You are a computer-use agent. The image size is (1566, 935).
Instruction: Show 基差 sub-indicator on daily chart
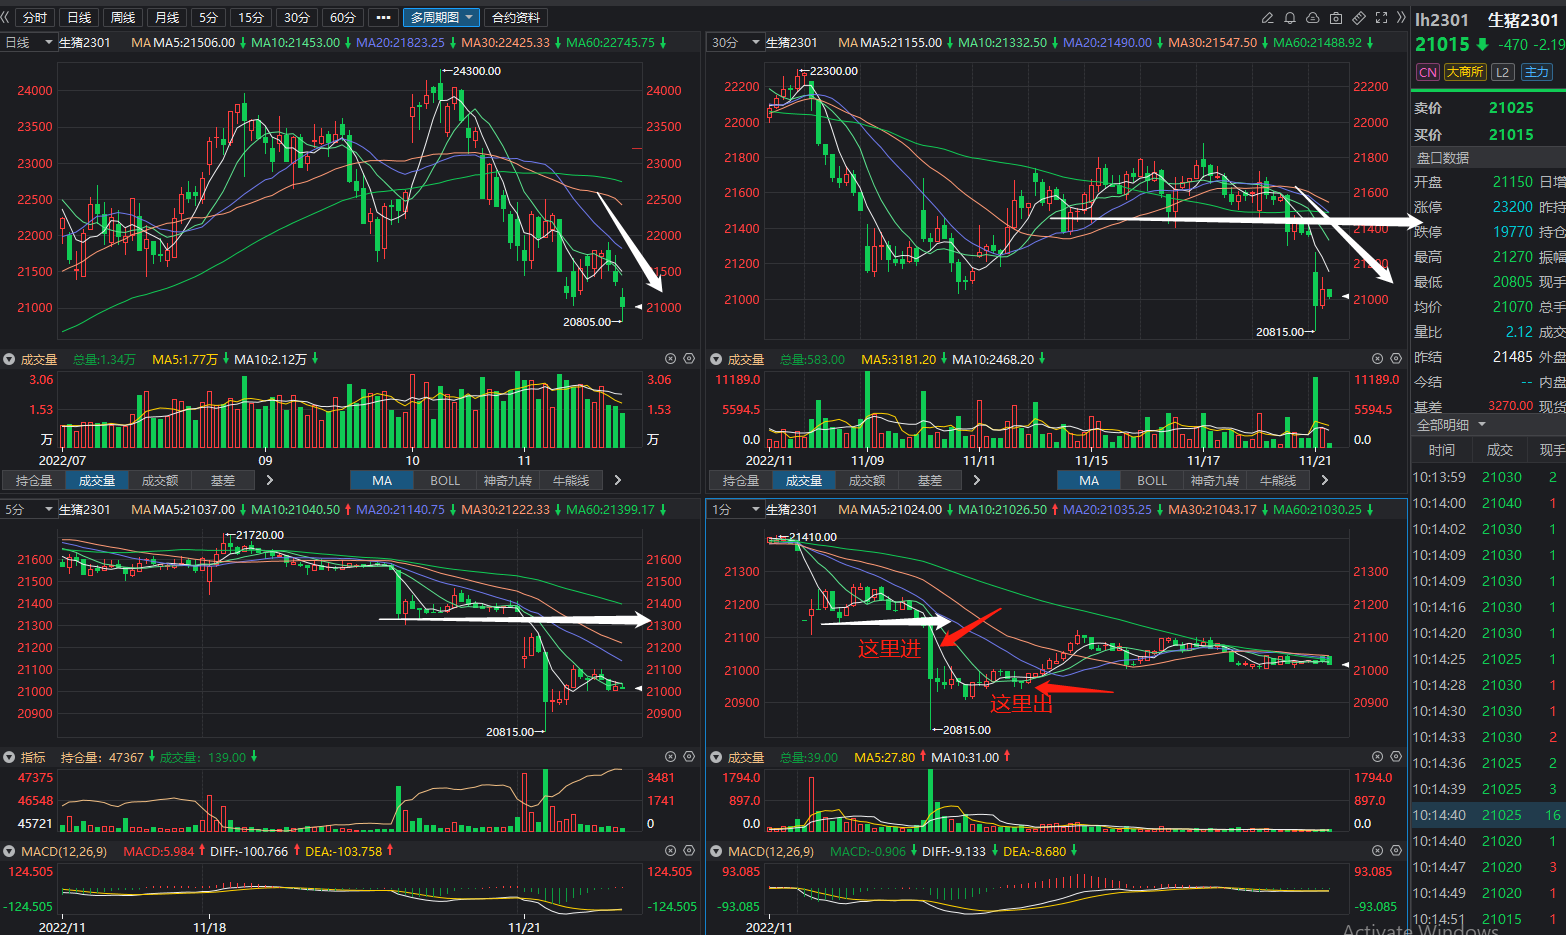coord(223,481)
